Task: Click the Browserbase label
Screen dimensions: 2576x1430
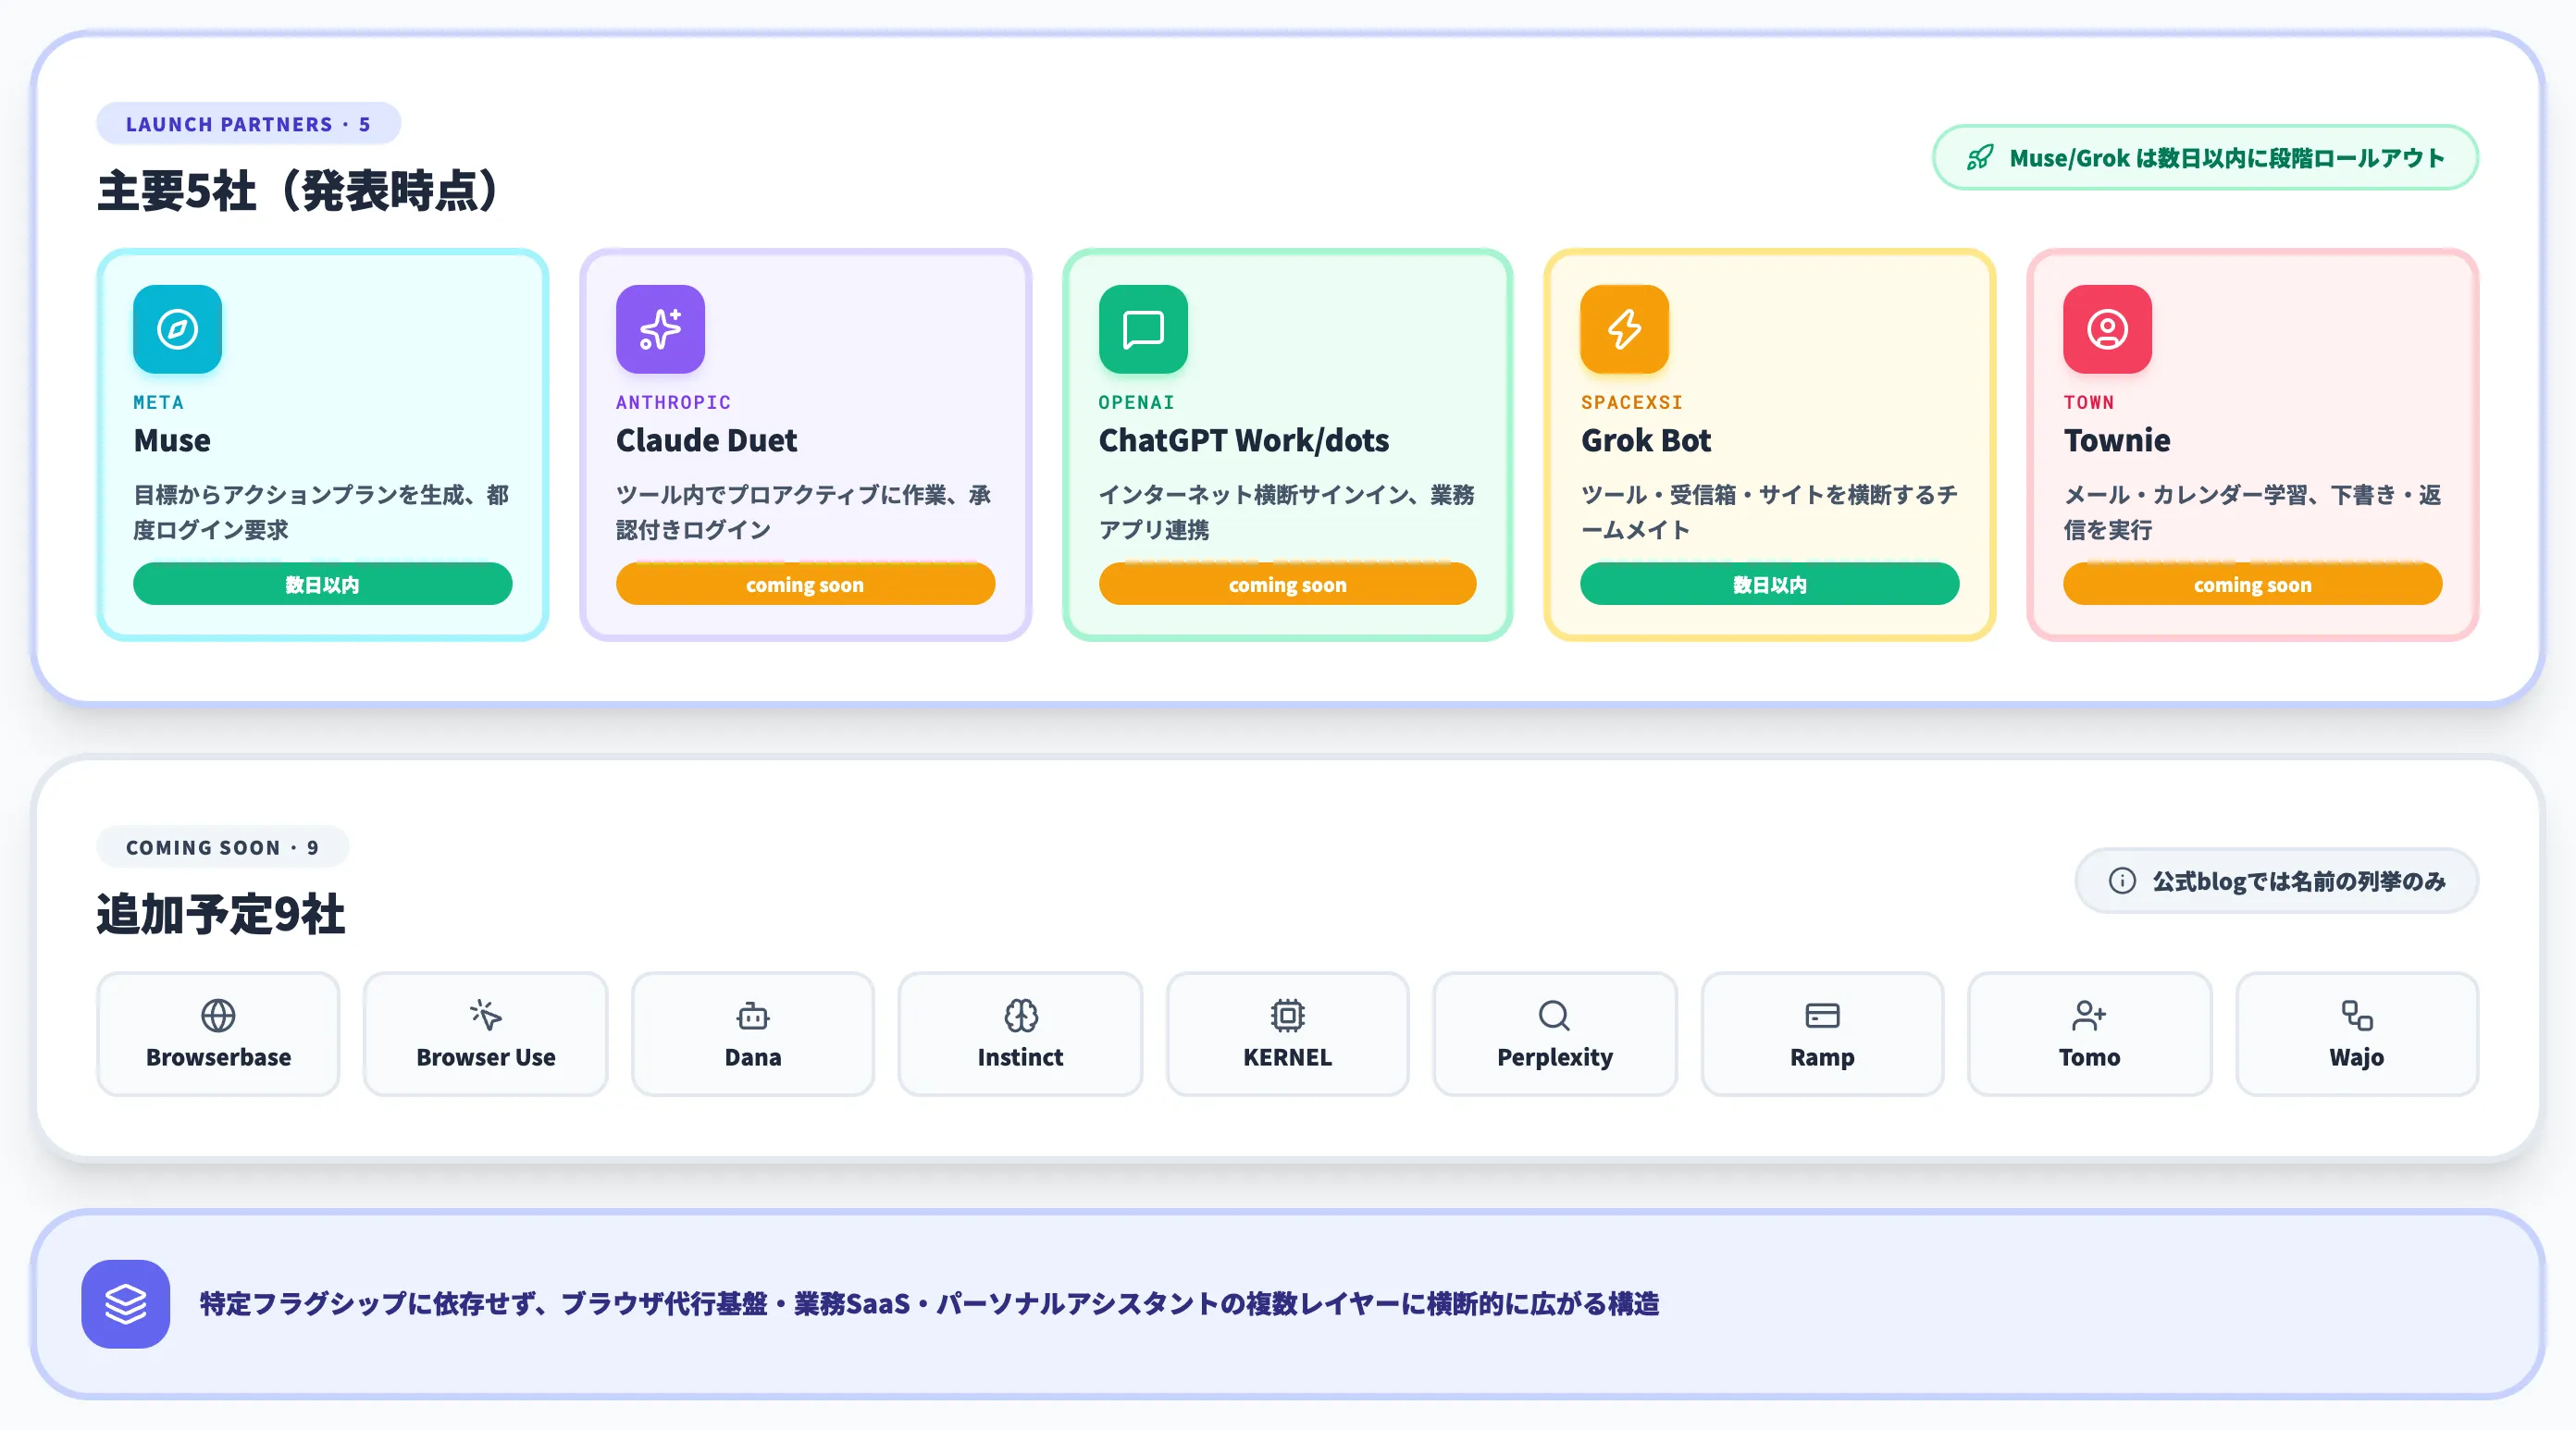Action: (x=218, y=1057)
